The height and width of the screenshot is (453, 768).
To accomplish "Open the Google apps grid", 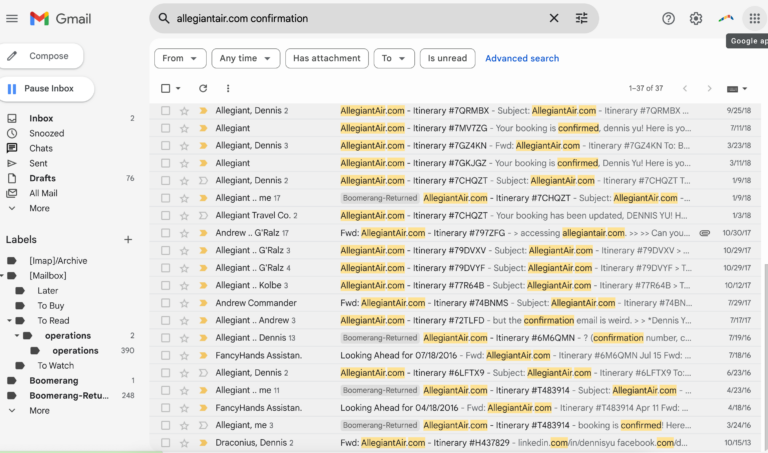I will [754, 18].
